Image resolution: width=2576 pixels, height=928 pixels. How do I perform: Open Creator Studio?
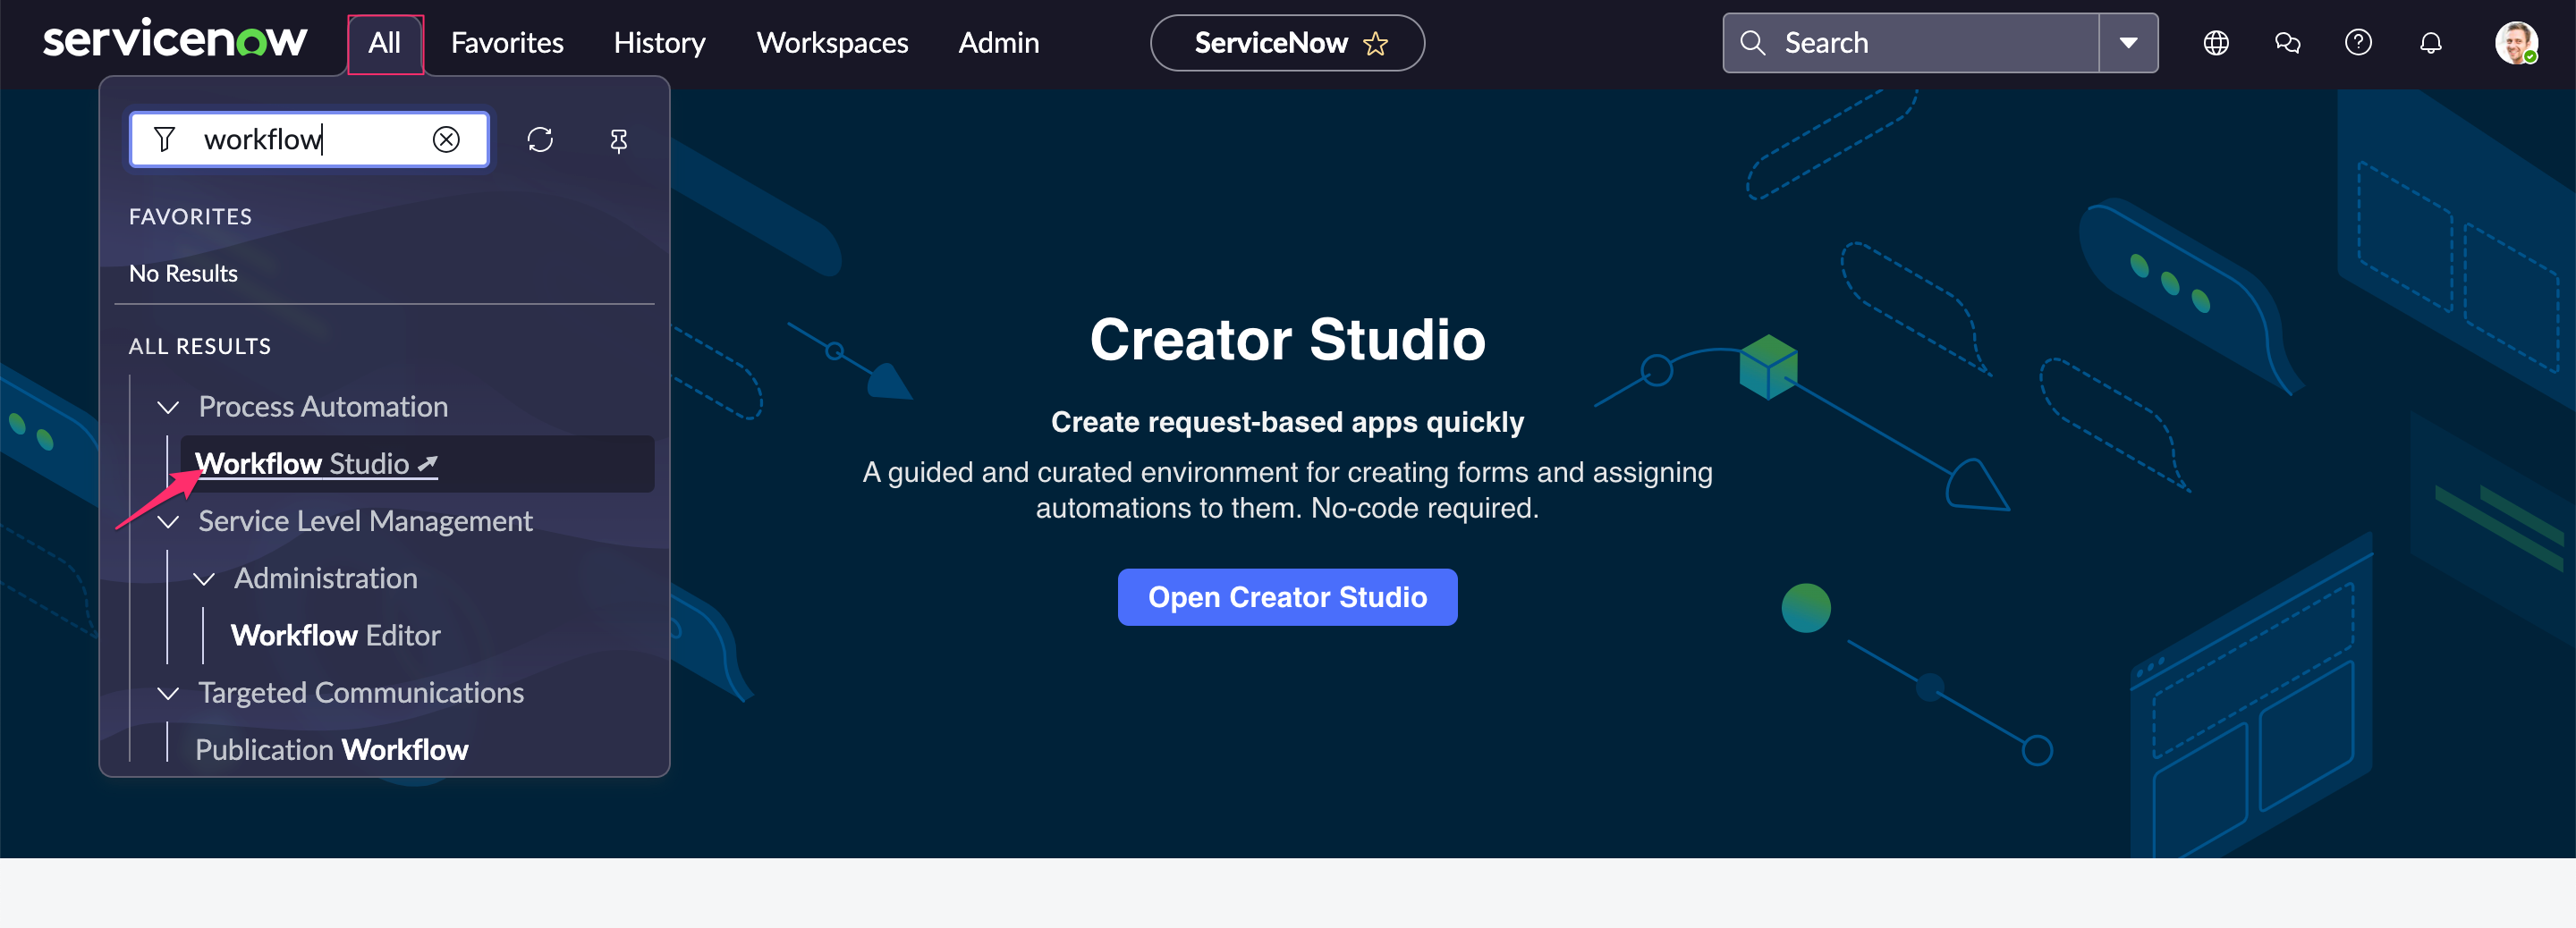[x=1287, y=597]
